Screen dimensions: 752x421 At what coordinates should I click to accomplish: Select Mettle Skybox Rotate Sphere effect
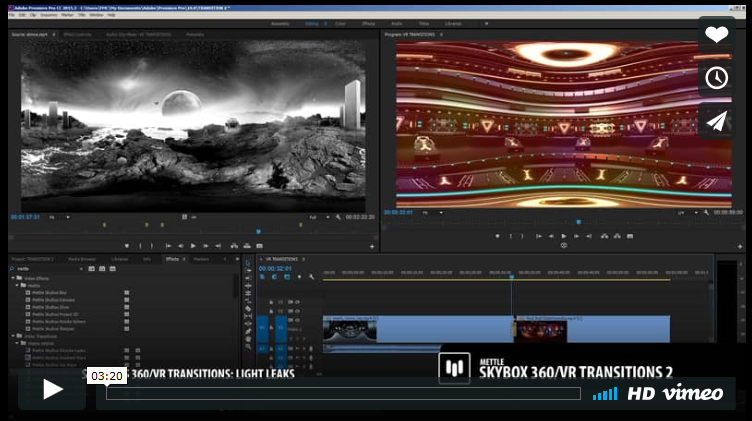[x=59, y=321]
